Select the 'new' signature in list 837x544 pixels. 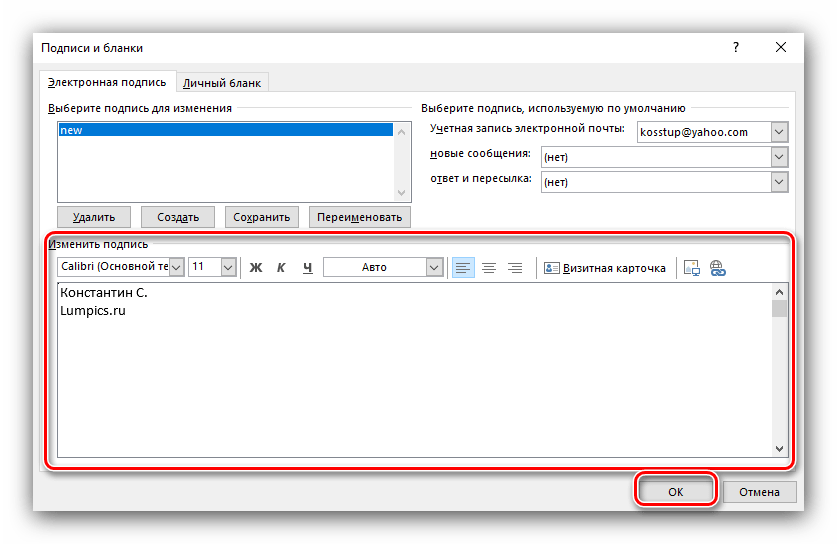(225, 130)
